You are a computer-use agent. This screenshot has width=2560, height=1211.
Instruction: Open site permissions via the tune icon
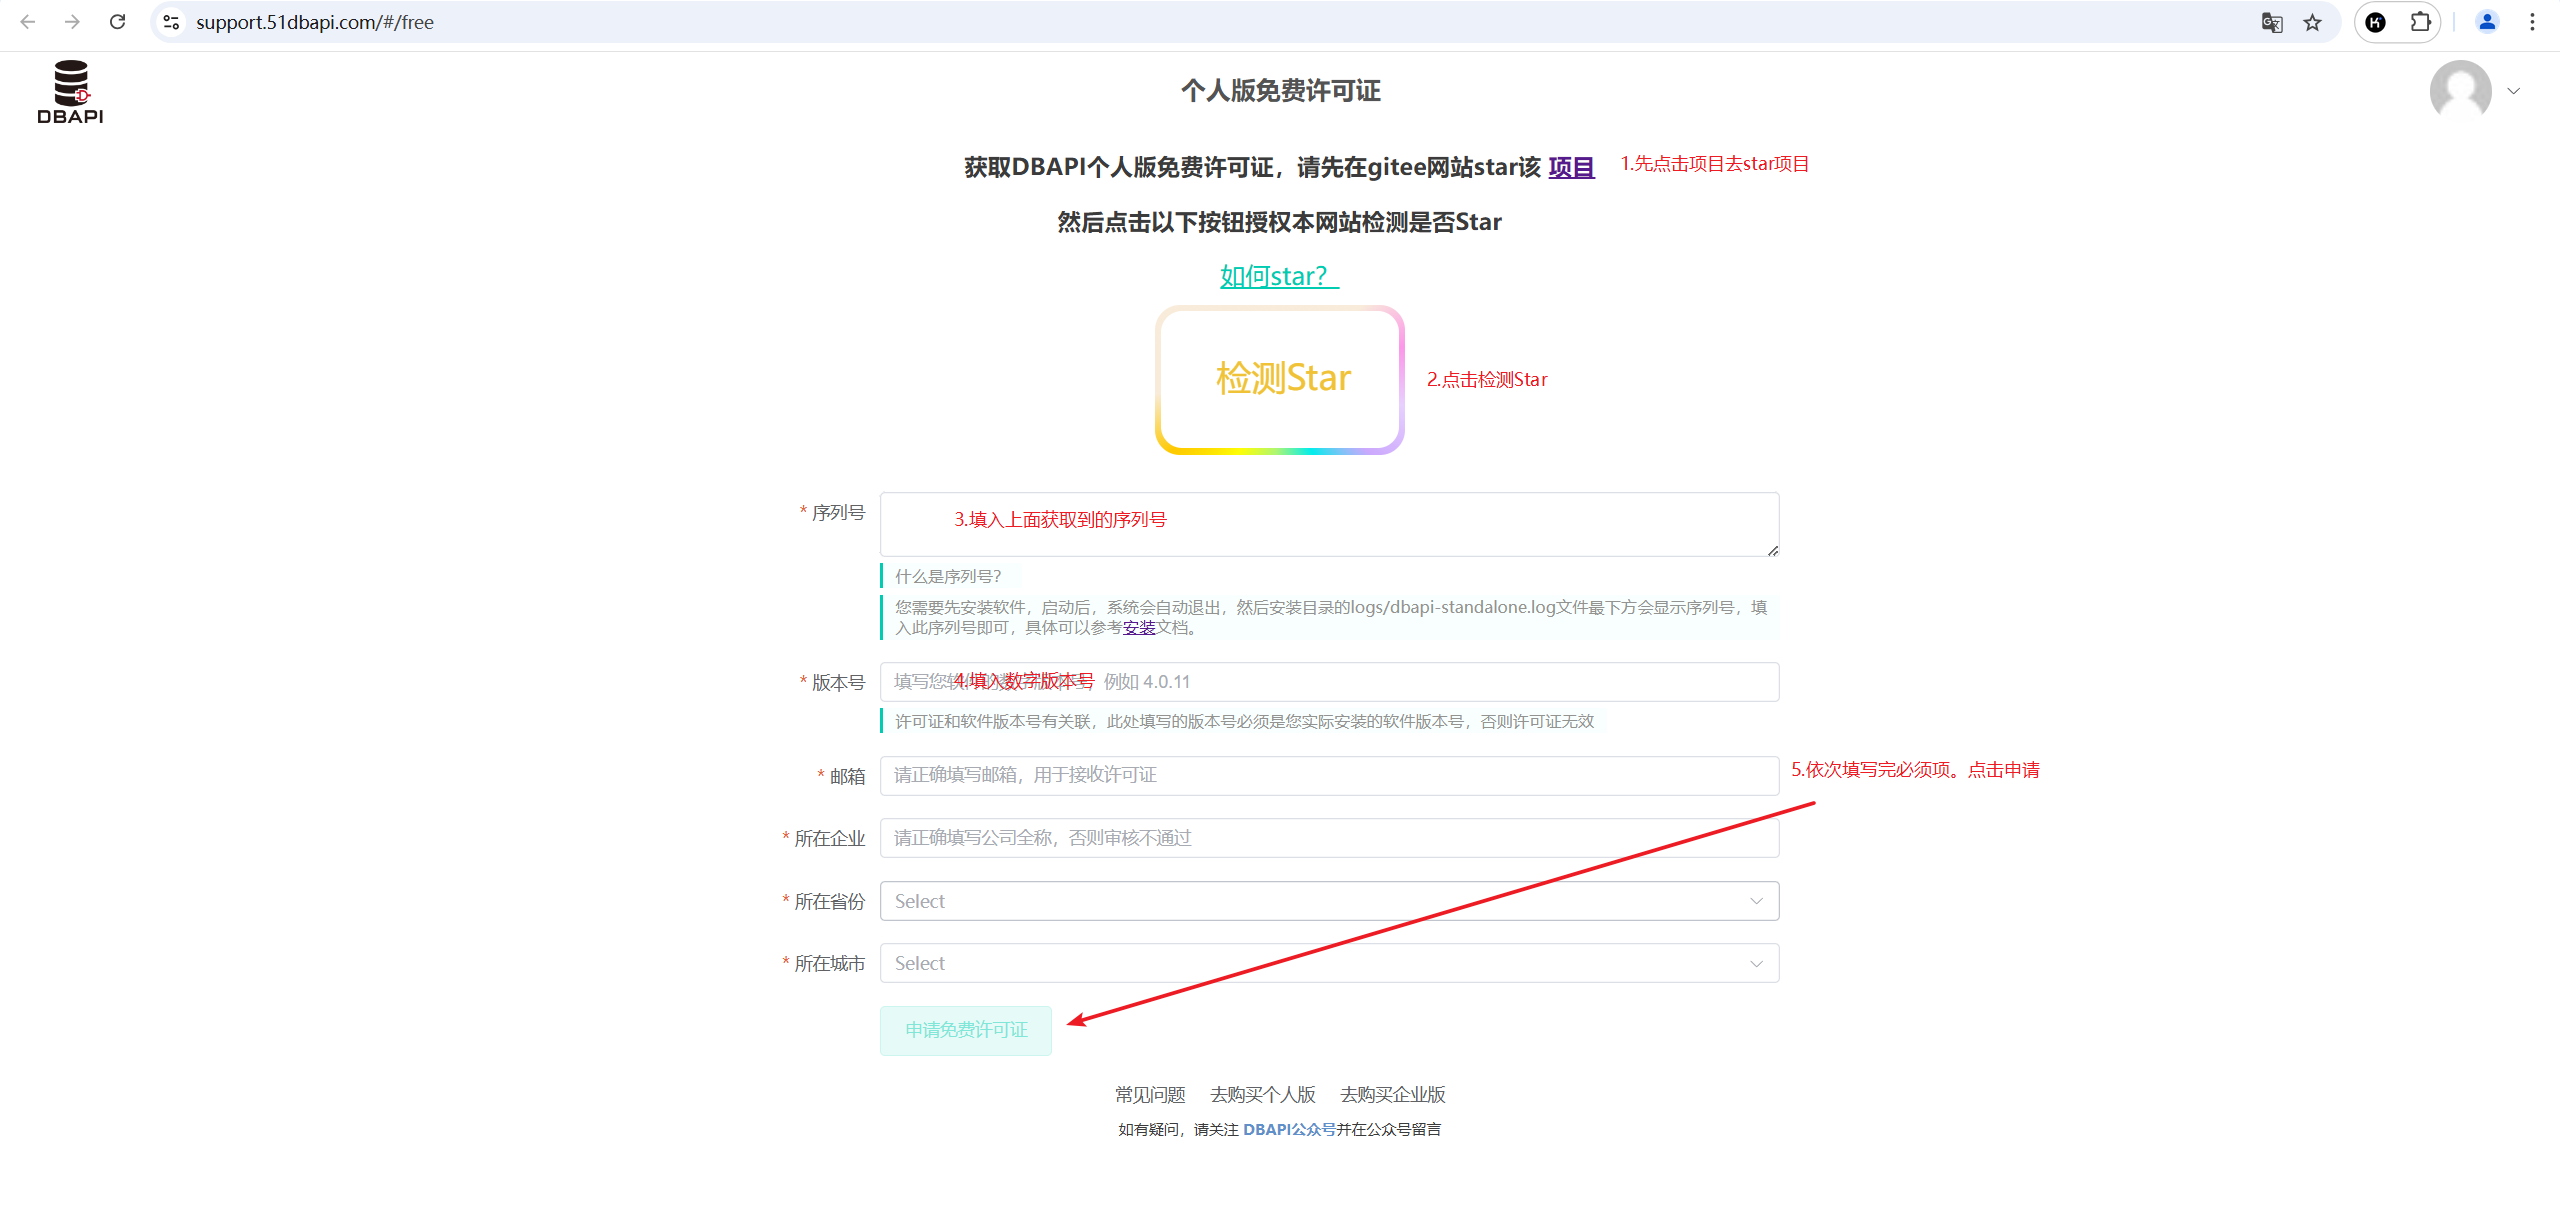tap(170, 22)
